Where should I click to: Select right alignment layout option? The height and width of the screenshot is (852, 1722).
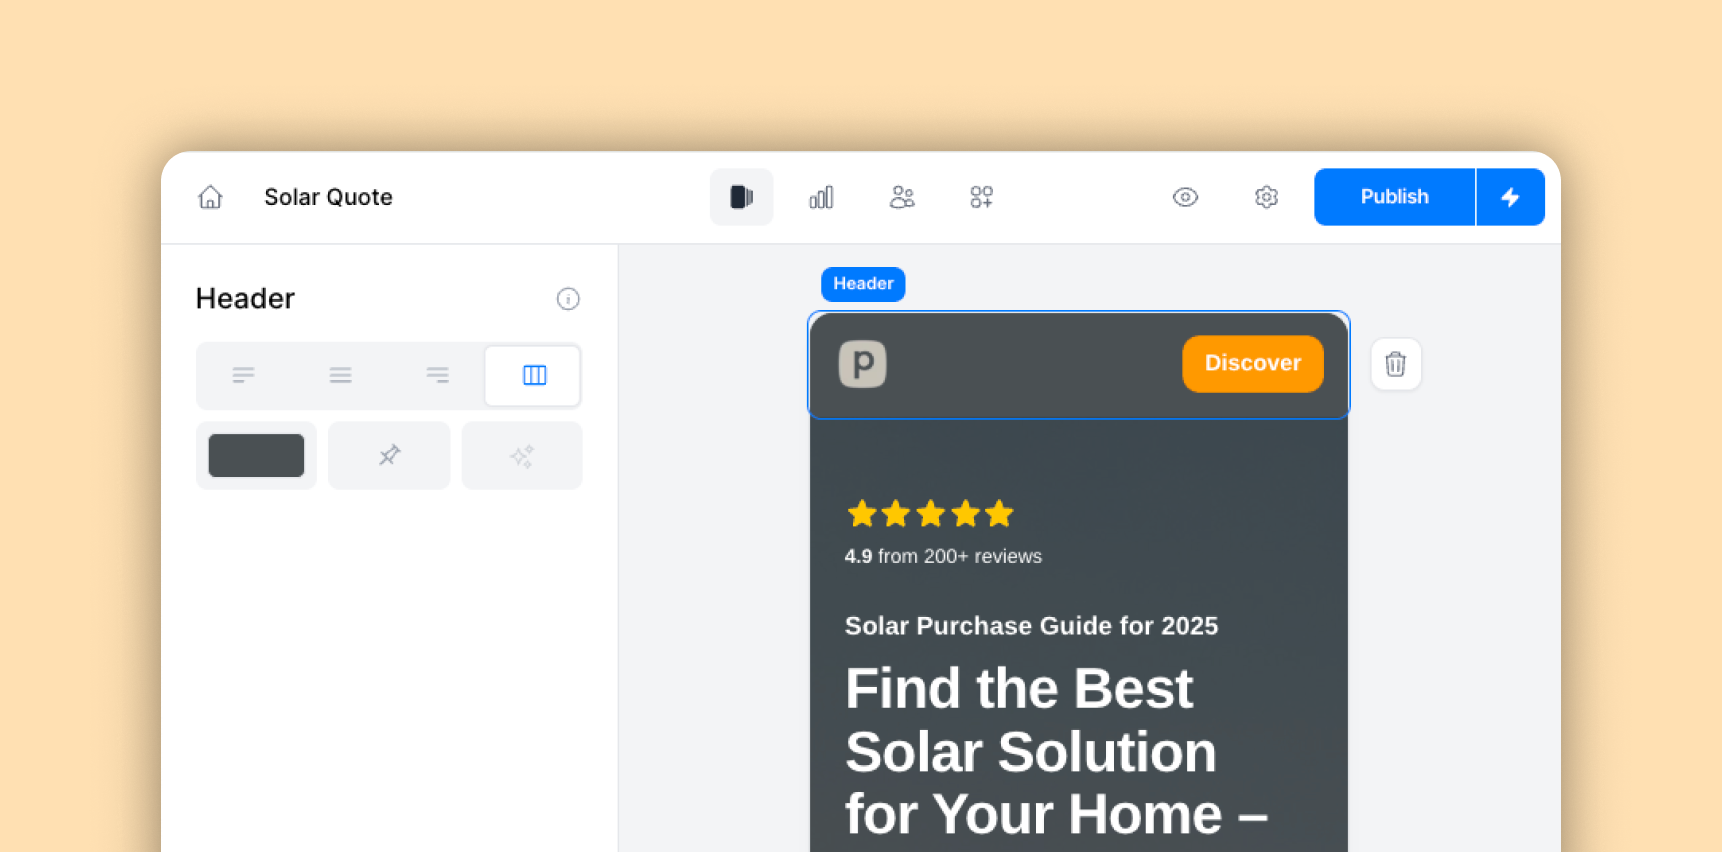437,375
